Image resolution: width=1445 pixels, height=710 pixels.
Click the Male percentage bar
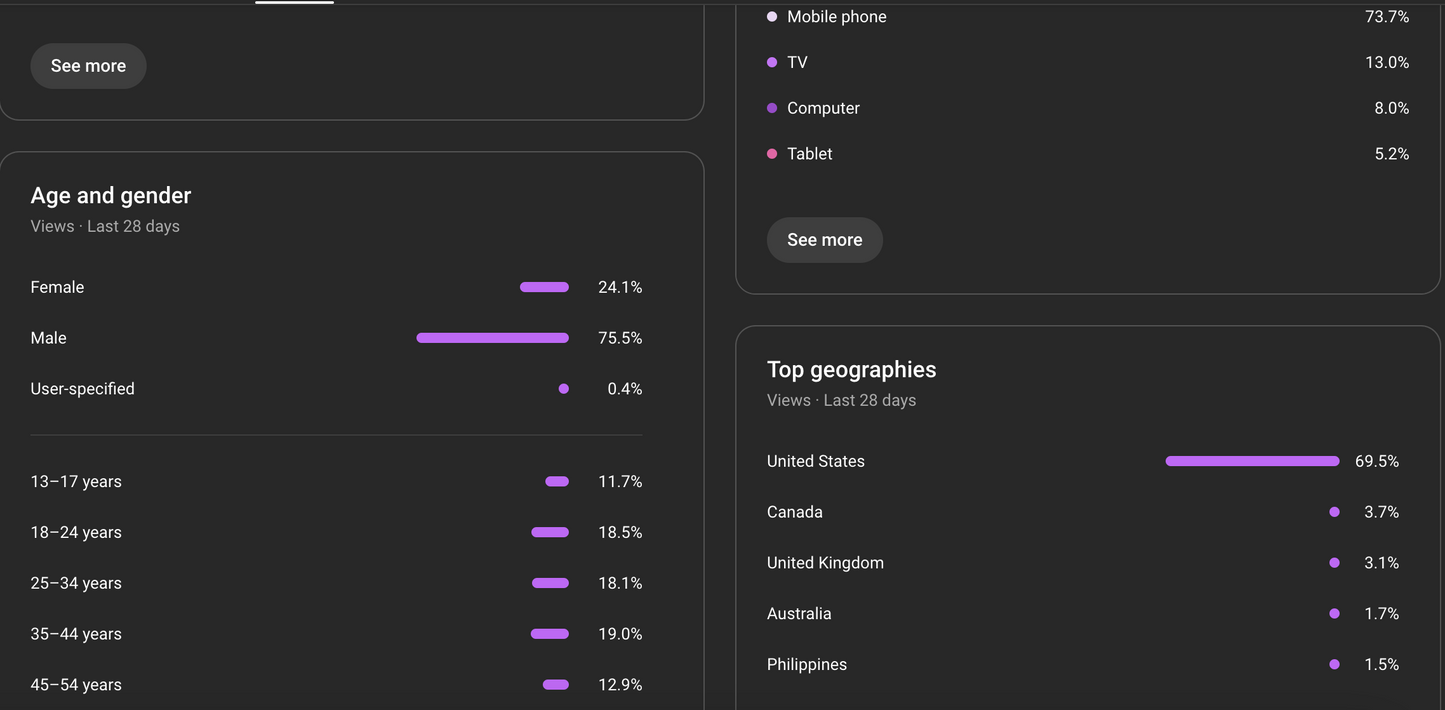coord(492,338)
